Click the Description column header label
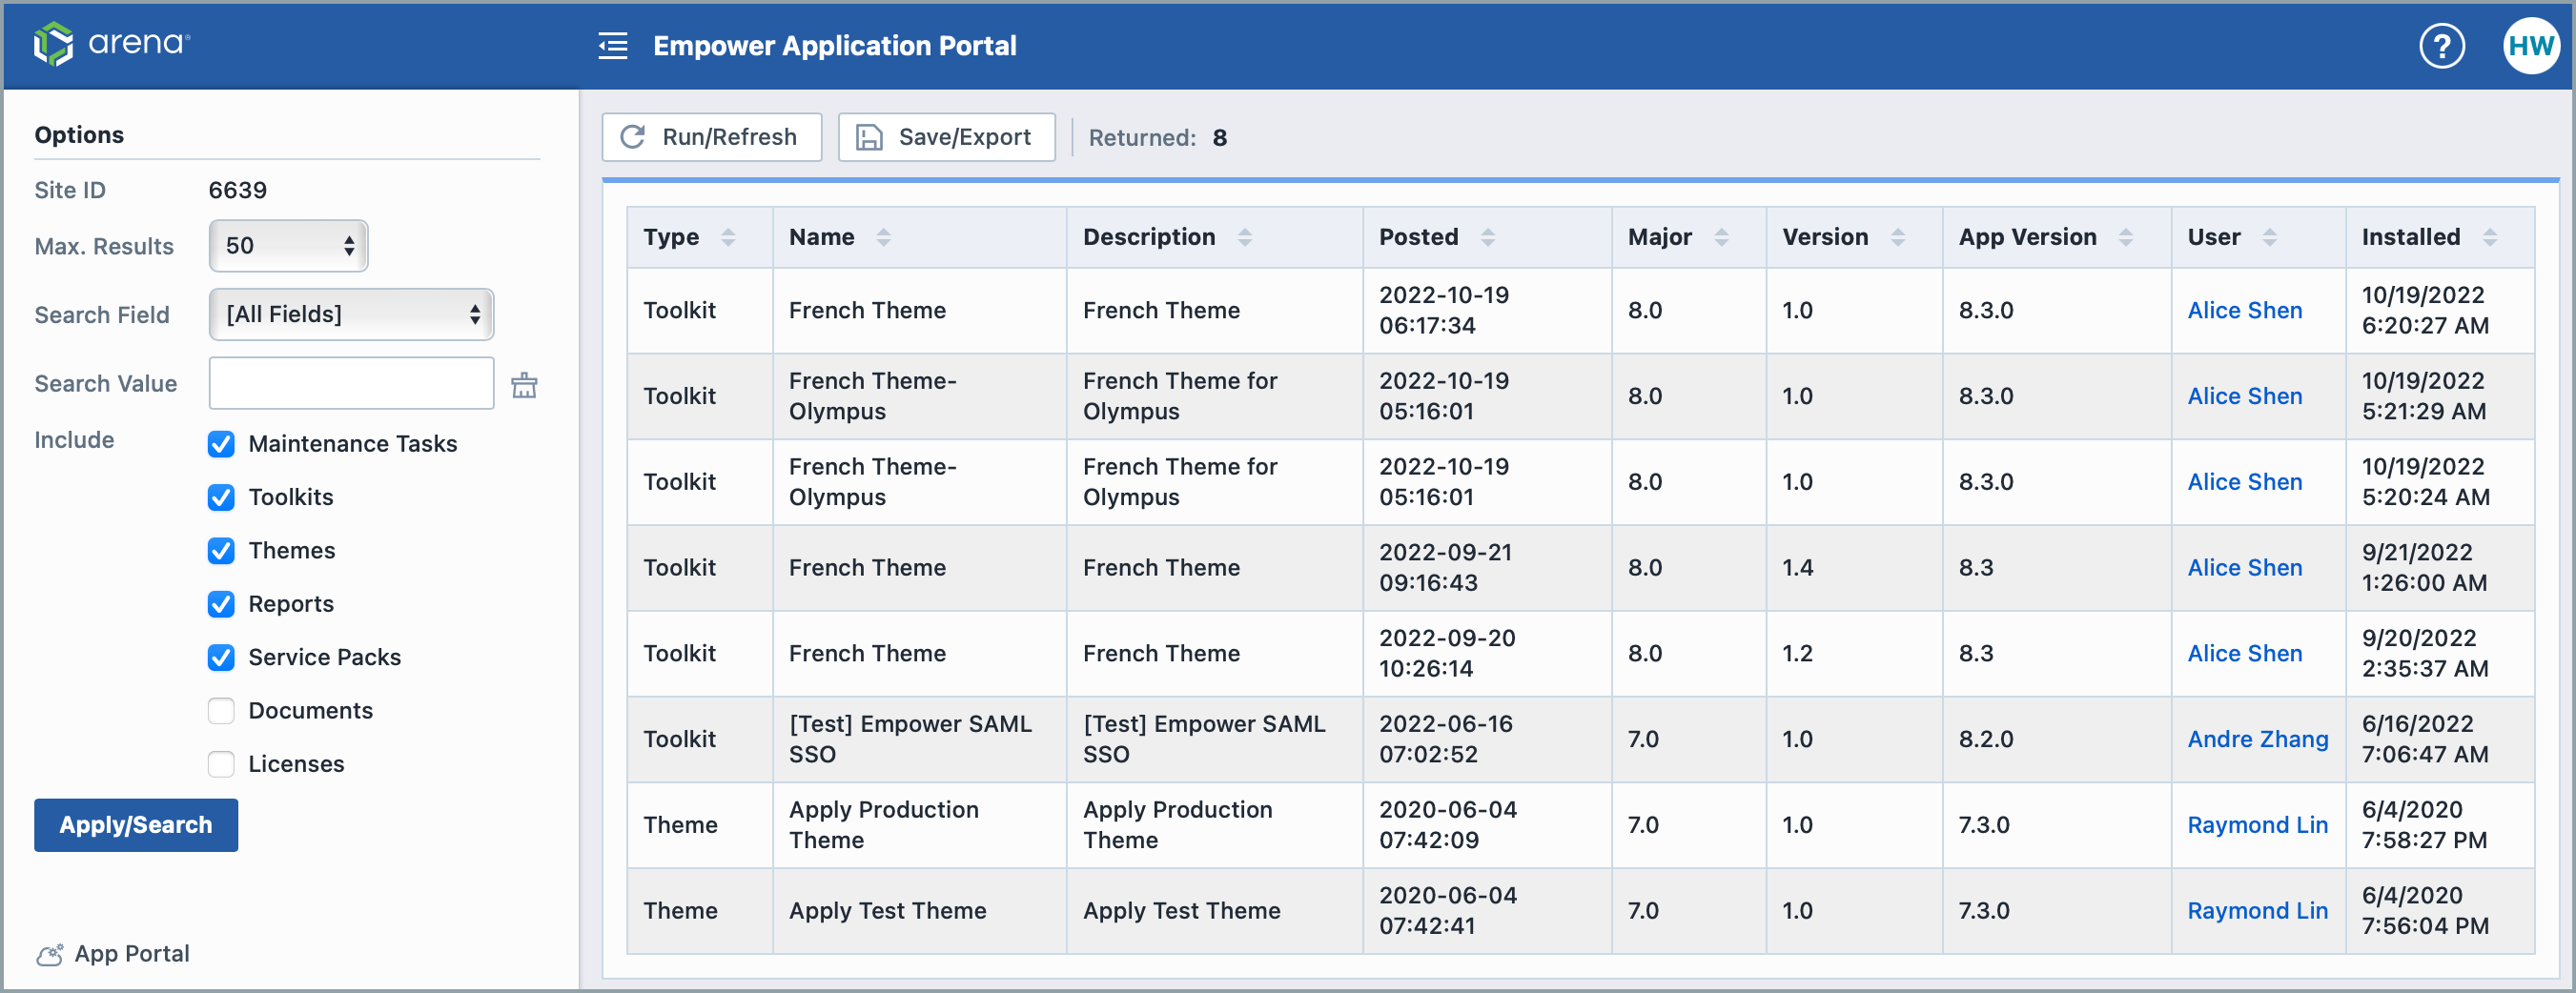The height and width of the screenshot is (993, 2576). point(1149,237)
